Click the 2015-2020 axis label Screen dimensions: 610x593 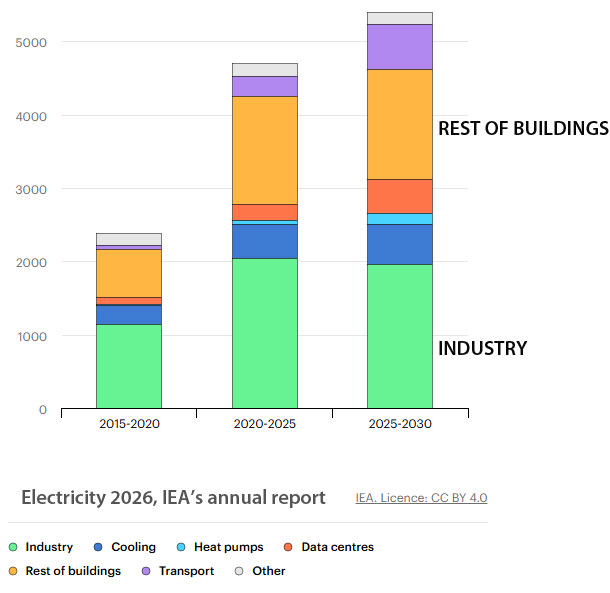click(129, 424)
